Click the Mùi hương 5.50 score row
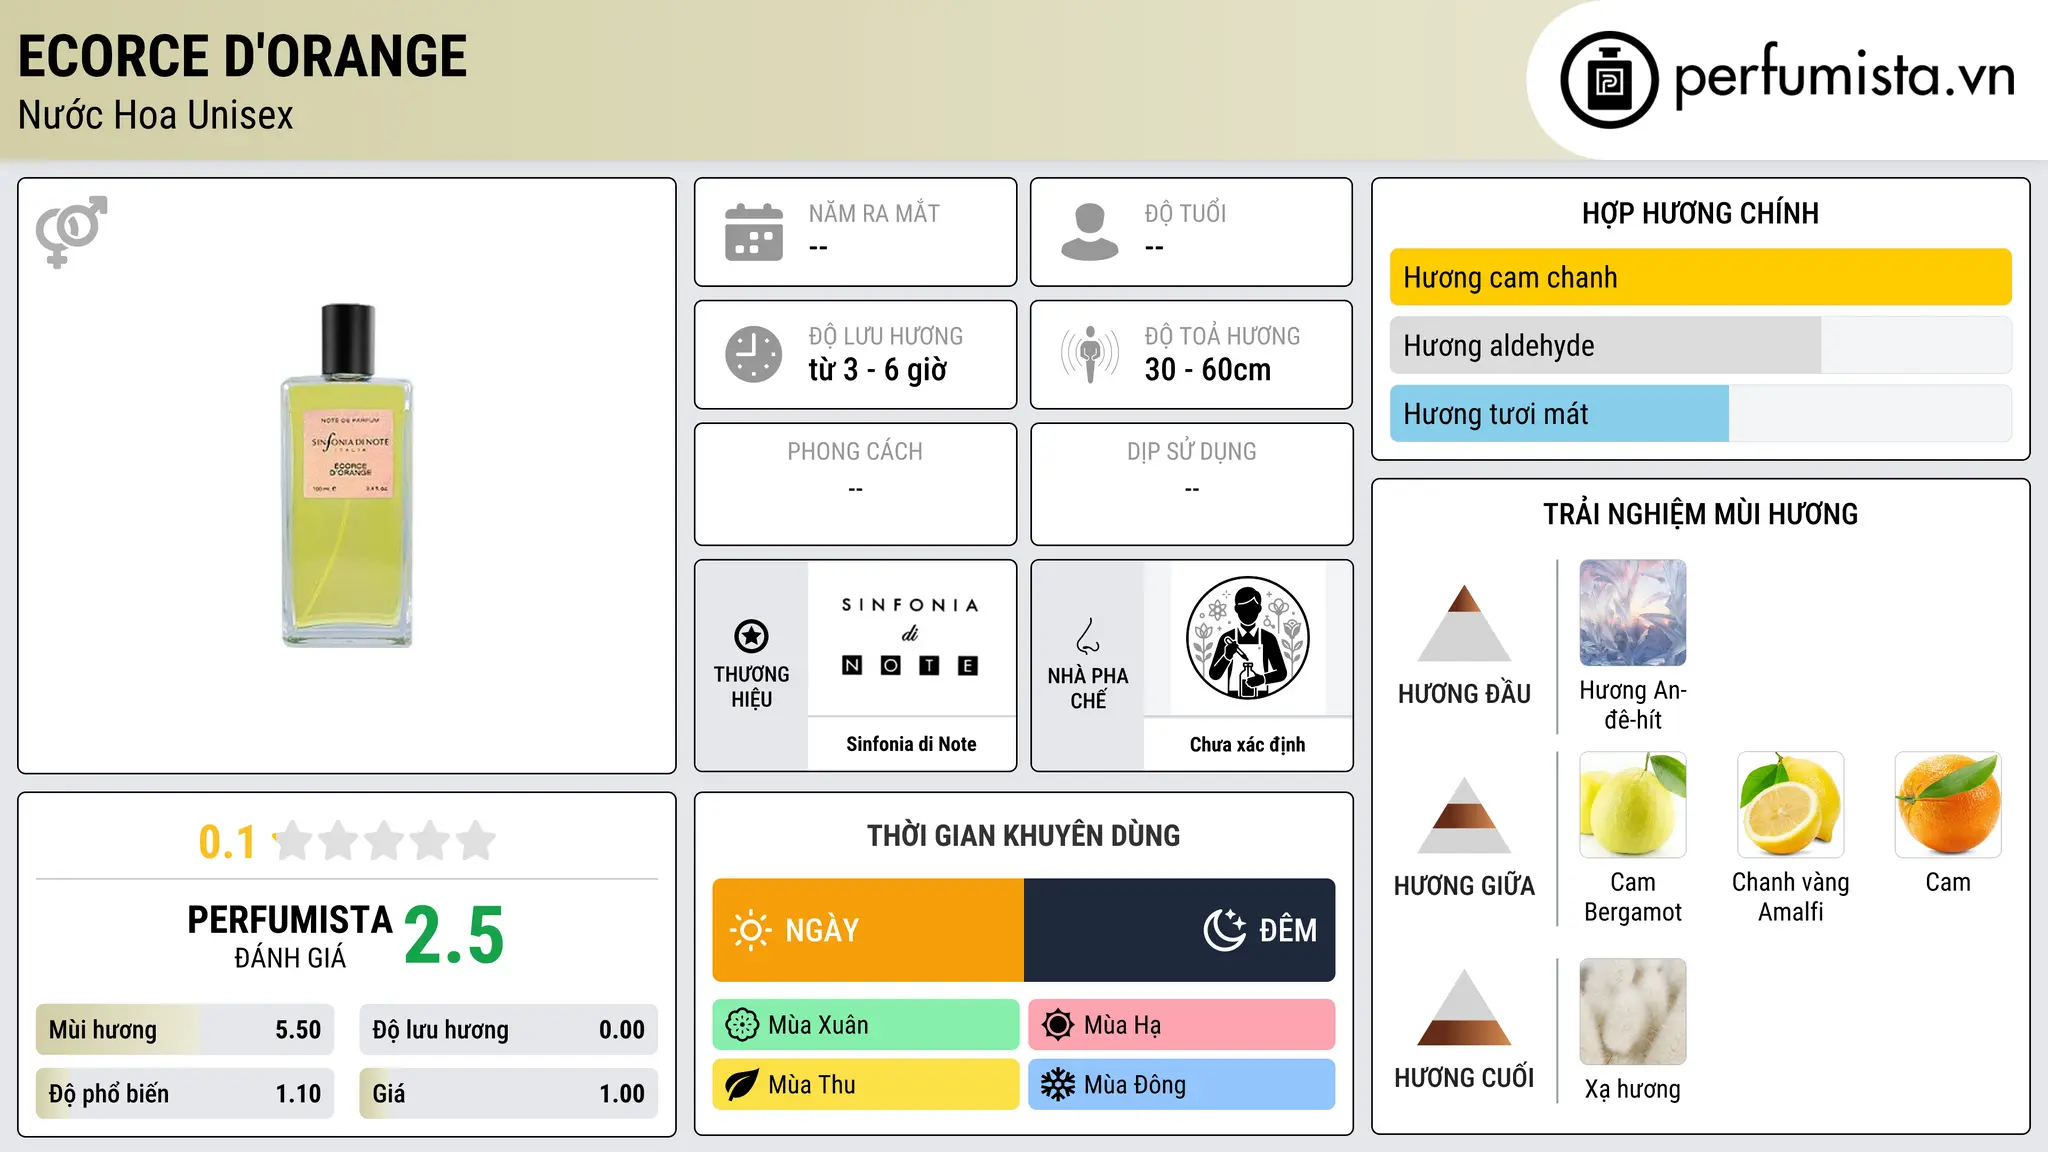This screenshot has width=2048, height=1152. [x=185, y=1030]
